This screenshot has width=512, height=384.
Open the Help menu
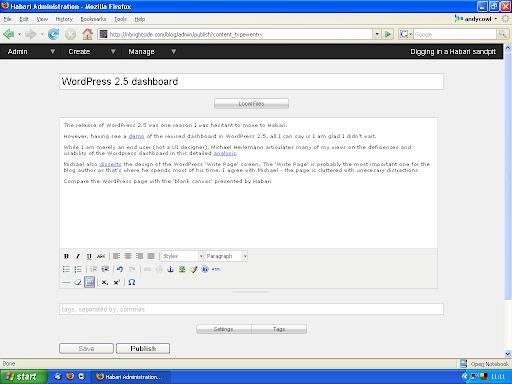pyautogui.click(x=140, y=19)
